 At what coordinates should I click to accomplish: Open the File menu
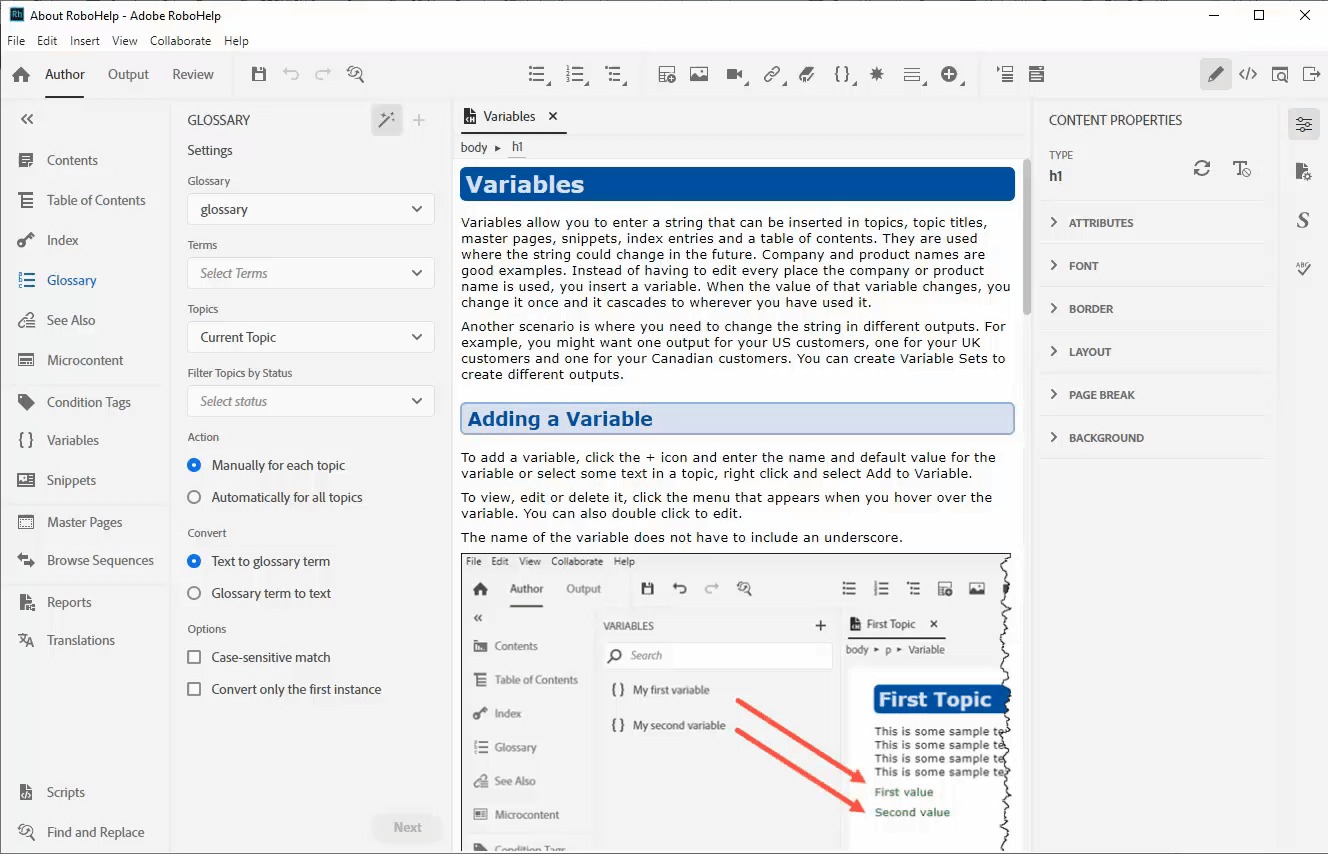tap(16, 41)
